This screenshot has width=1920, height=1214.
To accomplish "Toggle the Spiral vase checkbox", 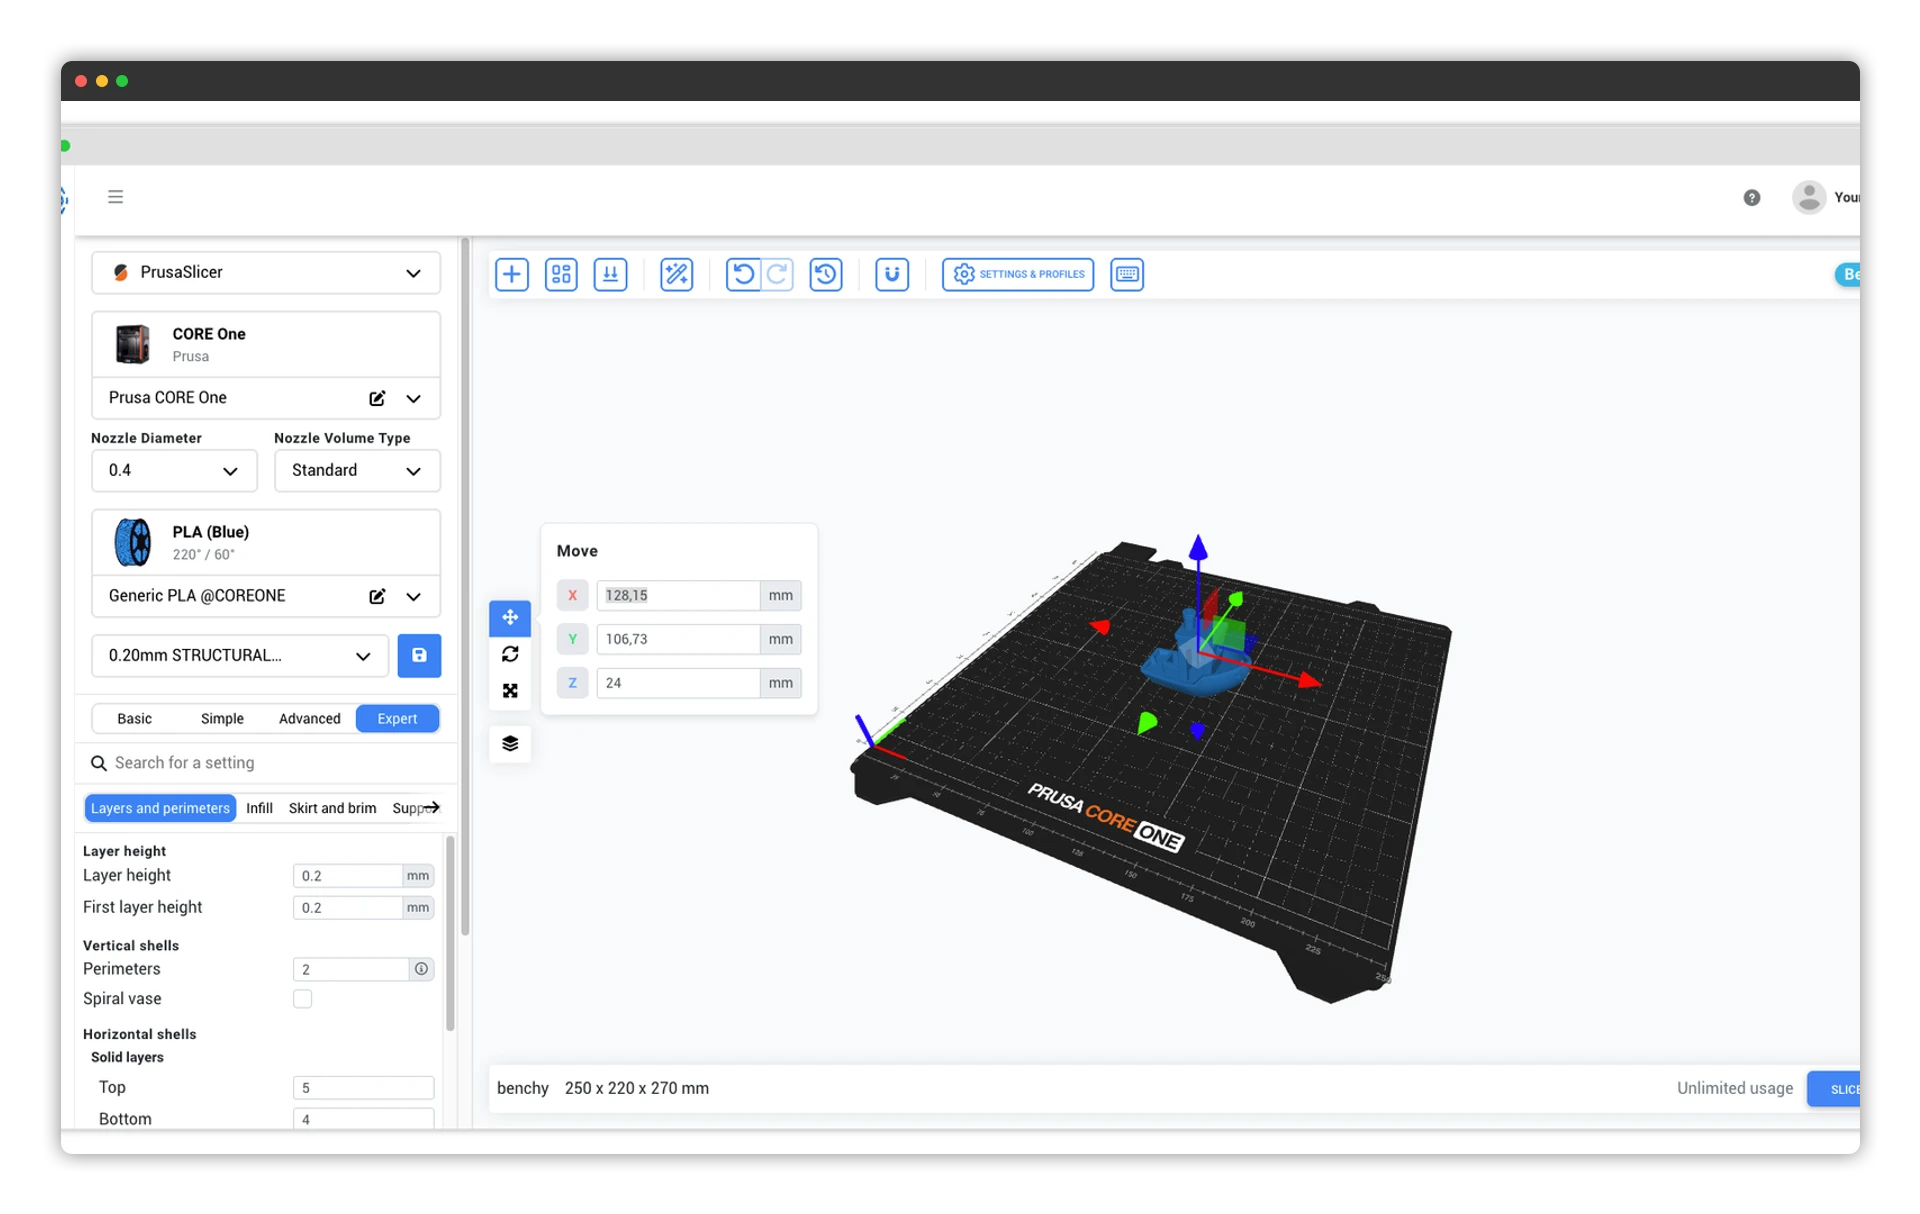I will [302, 999].
